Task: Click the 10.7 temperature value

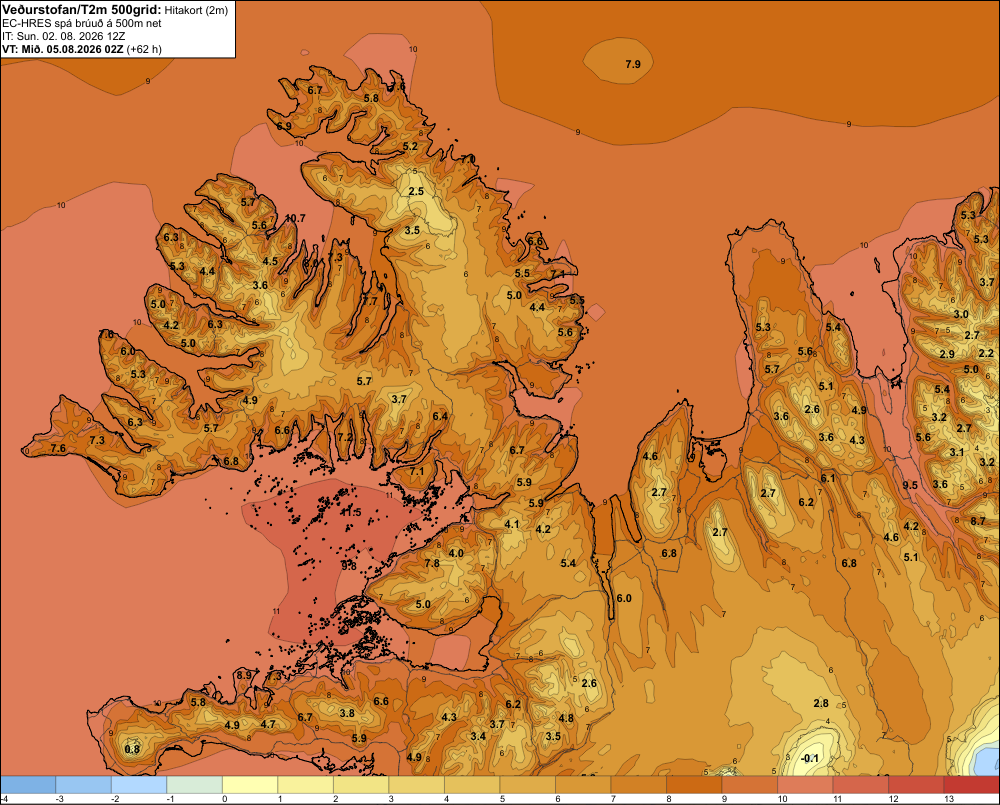Action: click(295, 218)
